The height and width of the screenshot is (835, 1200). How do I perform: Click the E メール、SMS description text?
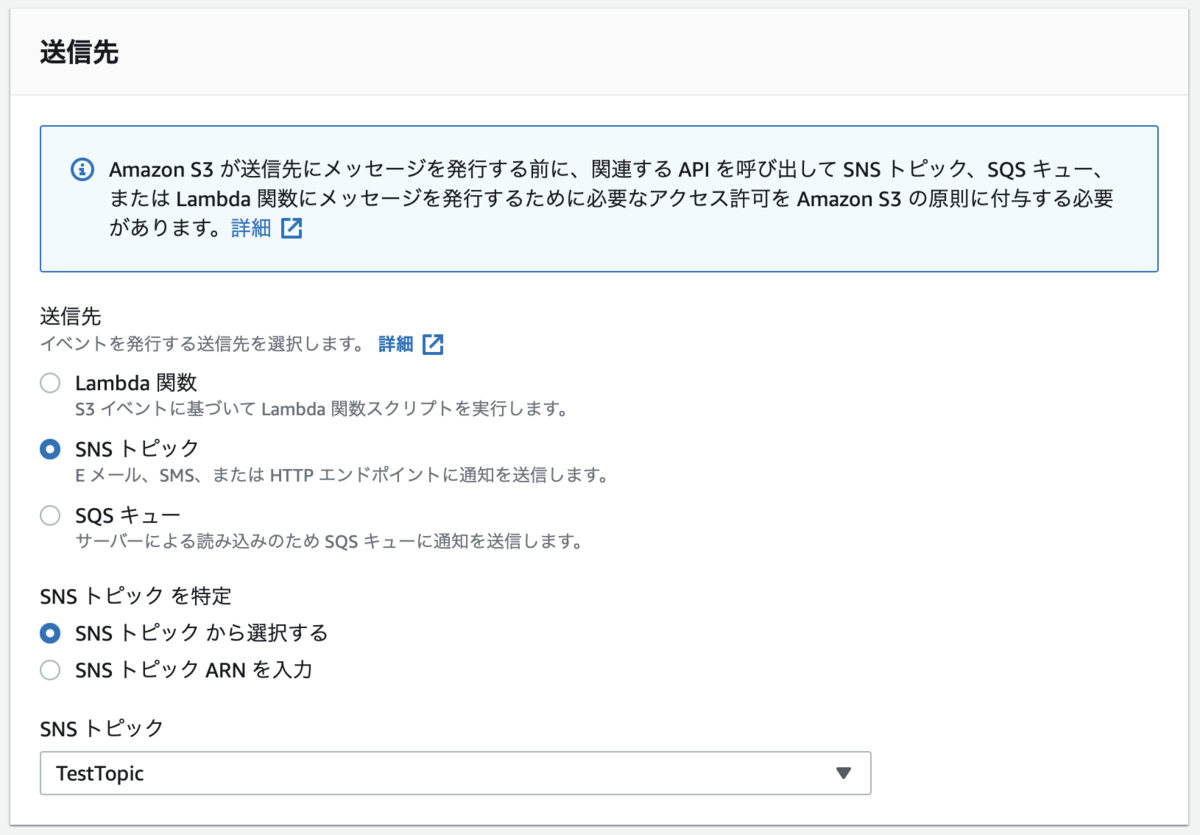click(x=342, y=475)
